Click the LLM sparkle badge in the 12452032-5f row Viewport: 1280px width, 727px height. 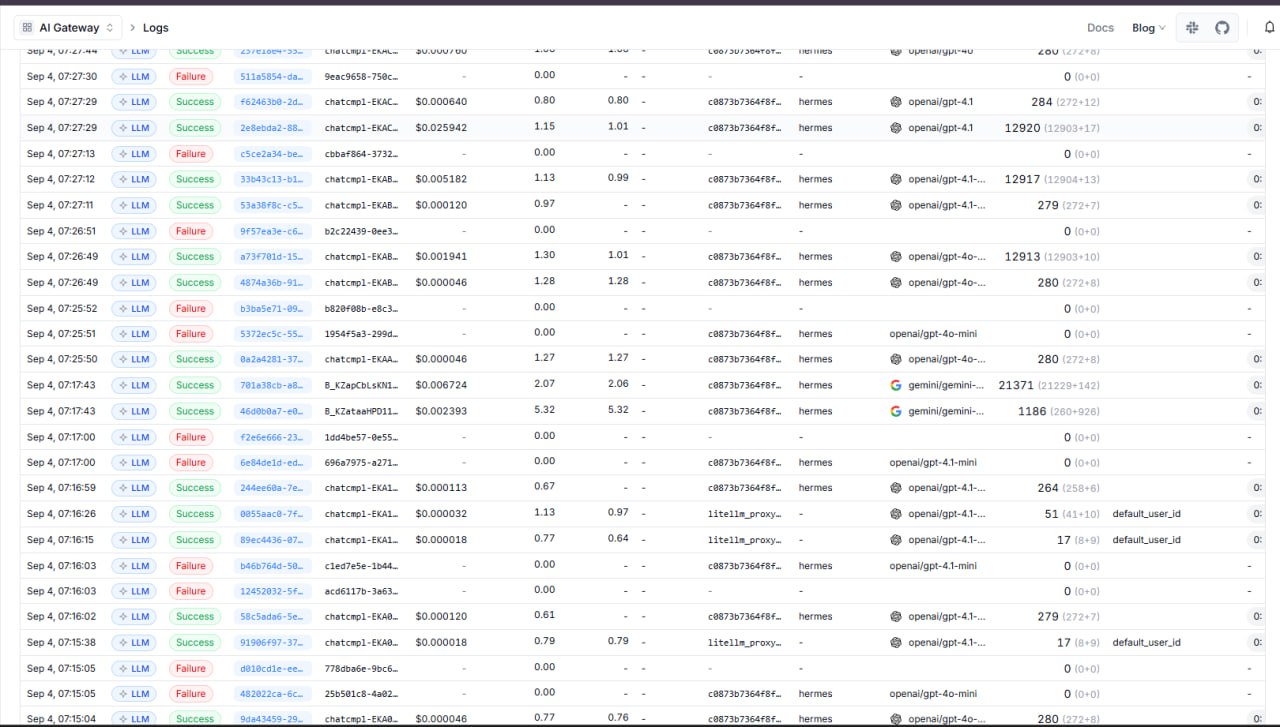(134, 591)
